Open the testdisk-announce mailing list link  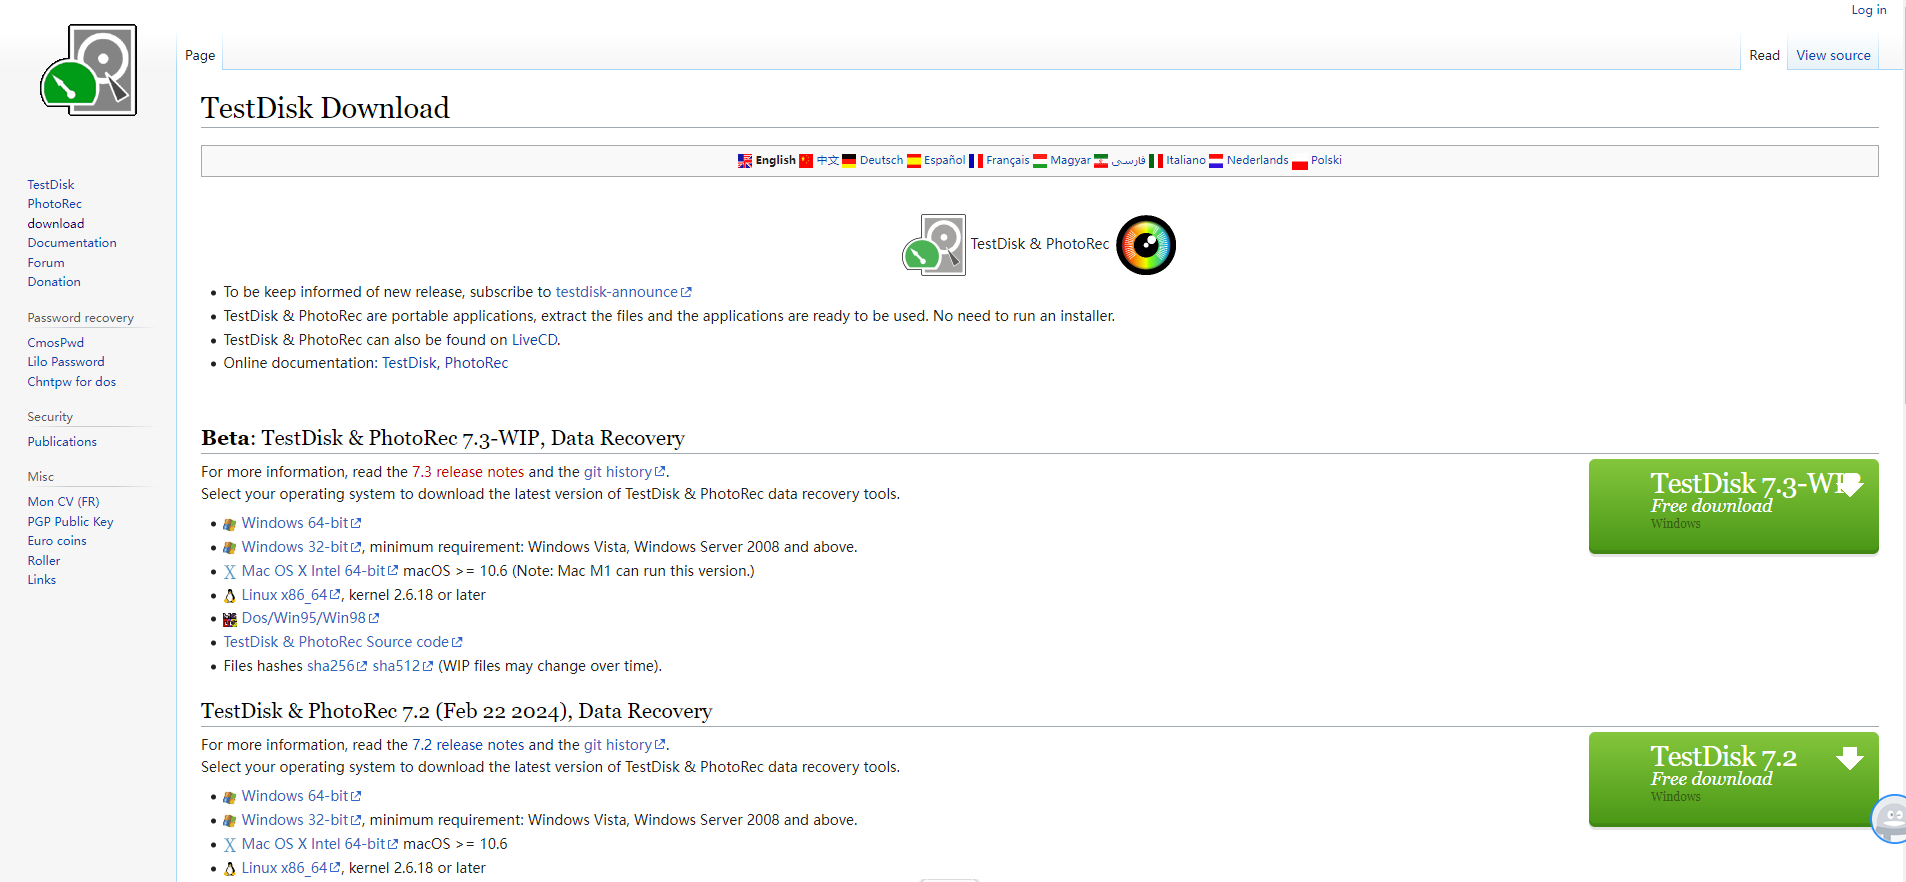[x=617, y=292]
